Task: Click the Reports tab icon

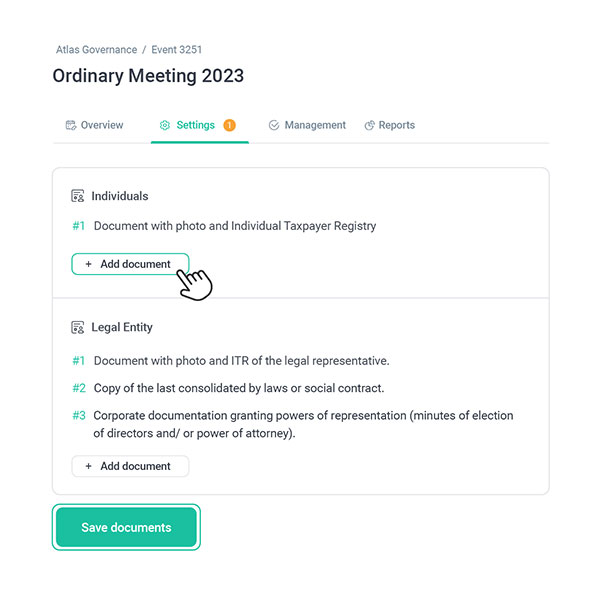Action: pos(370,126)
